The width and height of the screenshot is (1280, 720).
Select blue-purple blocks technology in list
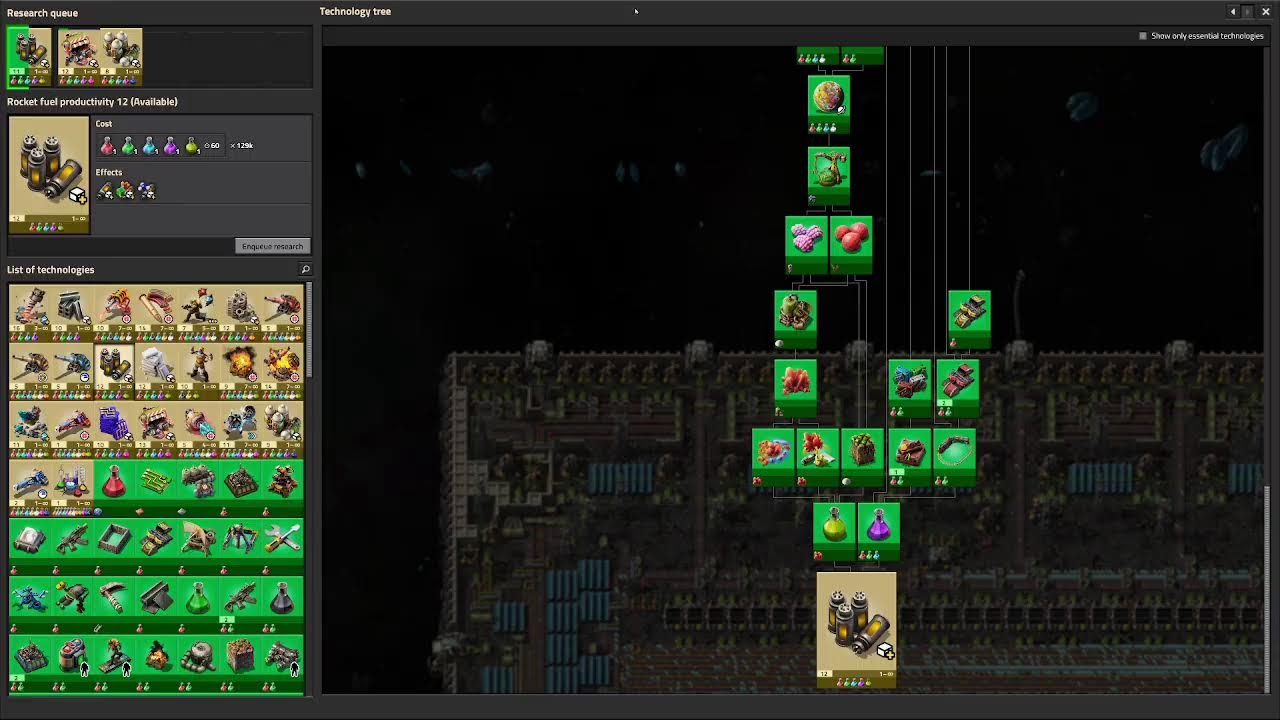tap(114, 429)
